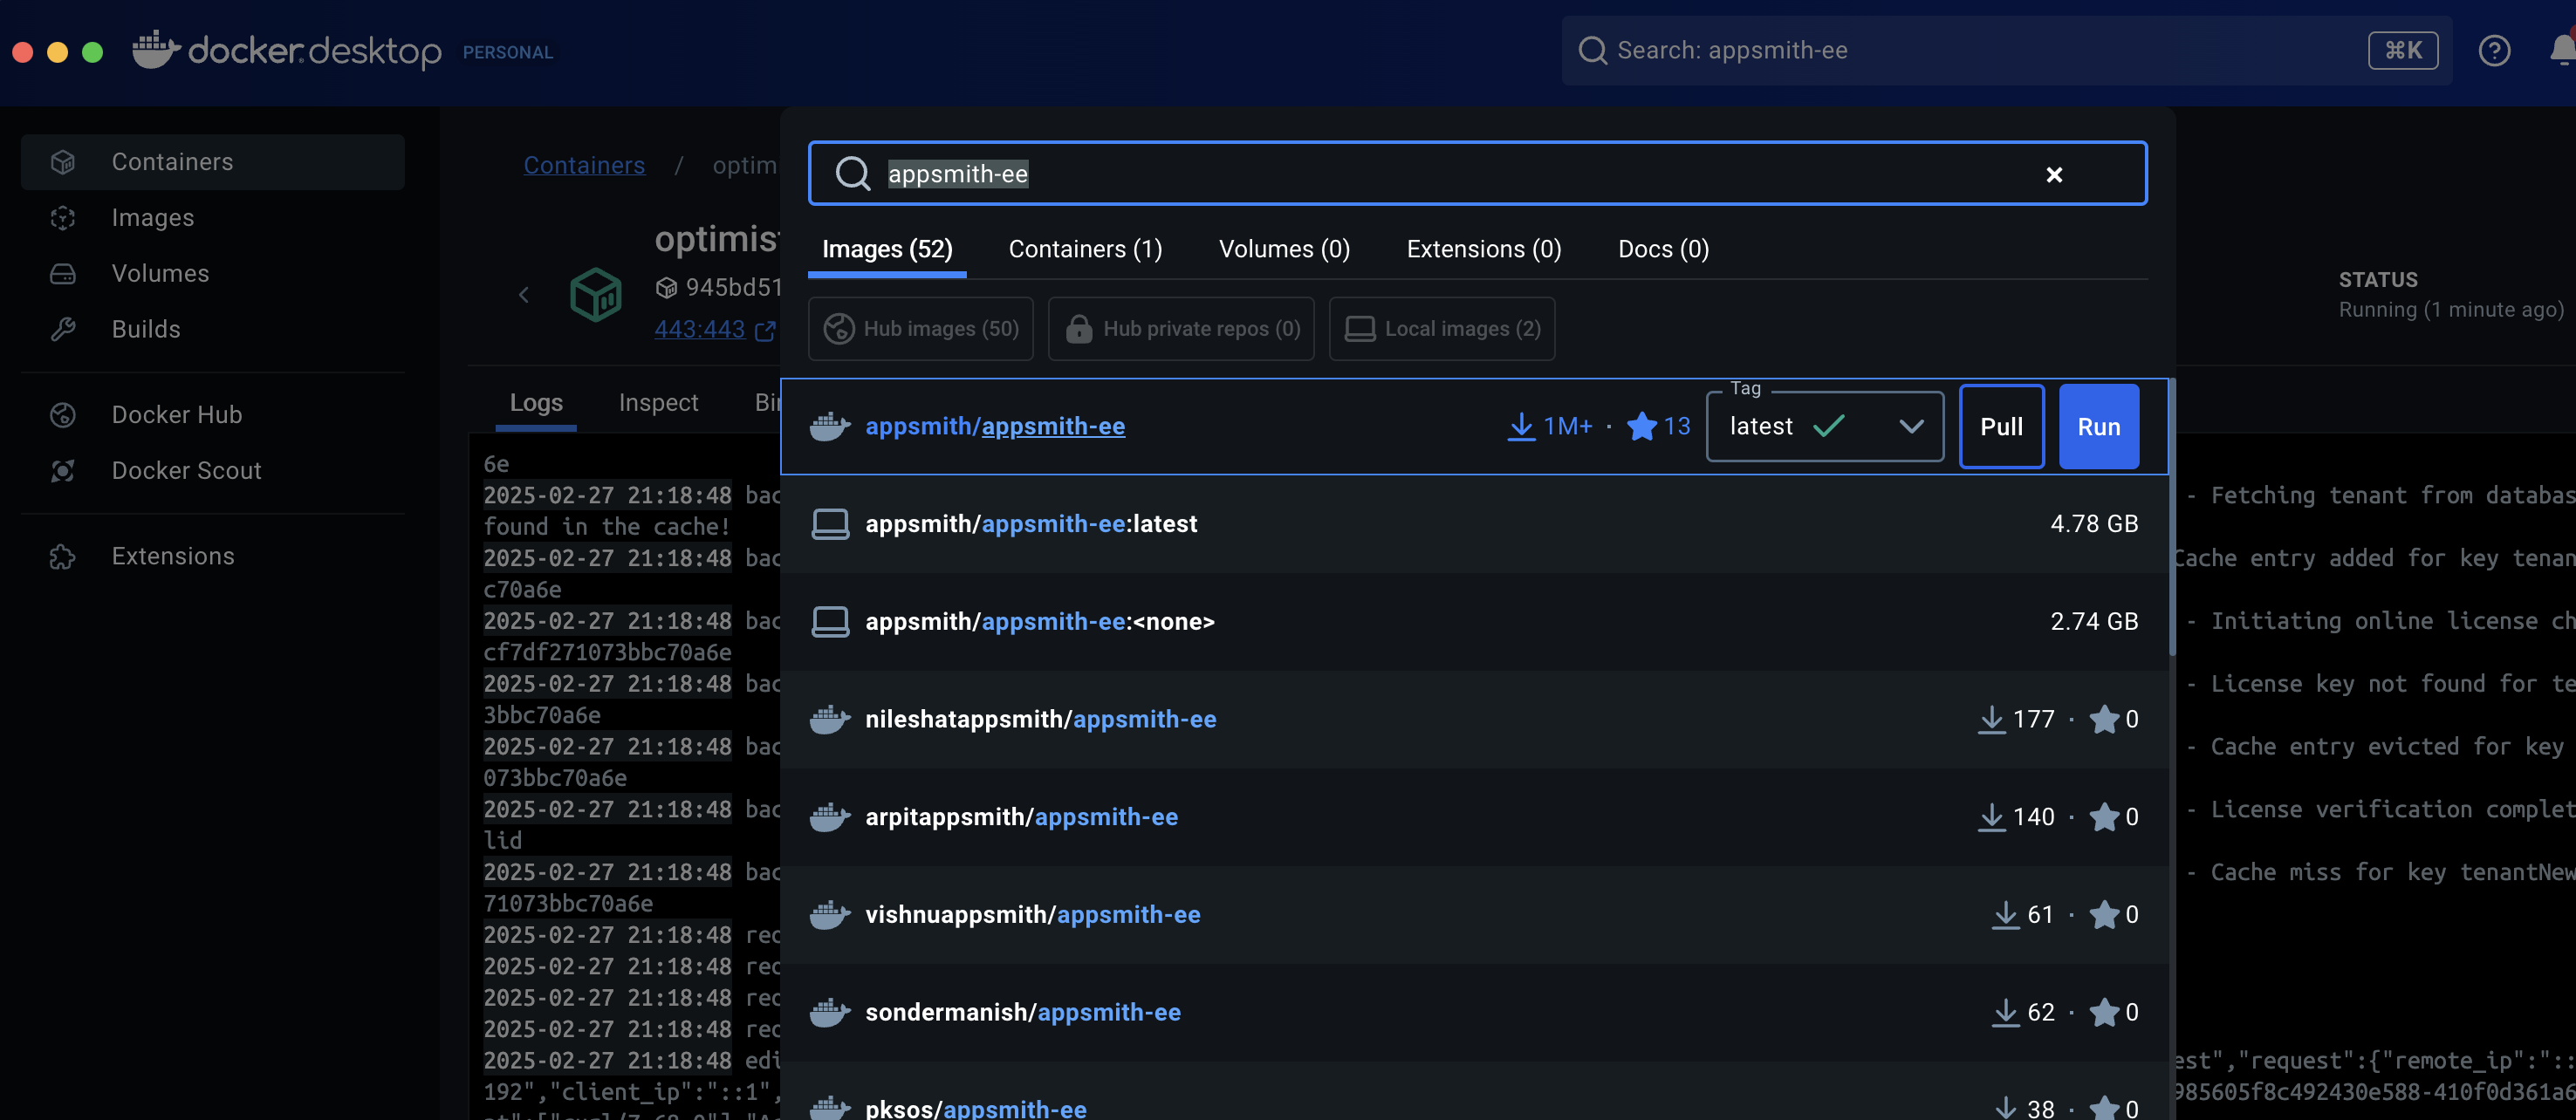The height and width of the screenshot is (1120, 2576).
Task: Run the appsmith/appsmith-ee image
Action: (2098, 426)
